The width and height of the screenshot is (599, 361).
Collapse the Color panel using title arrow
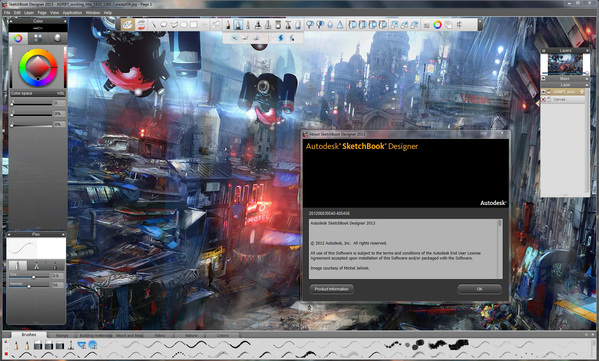point(11,21)
